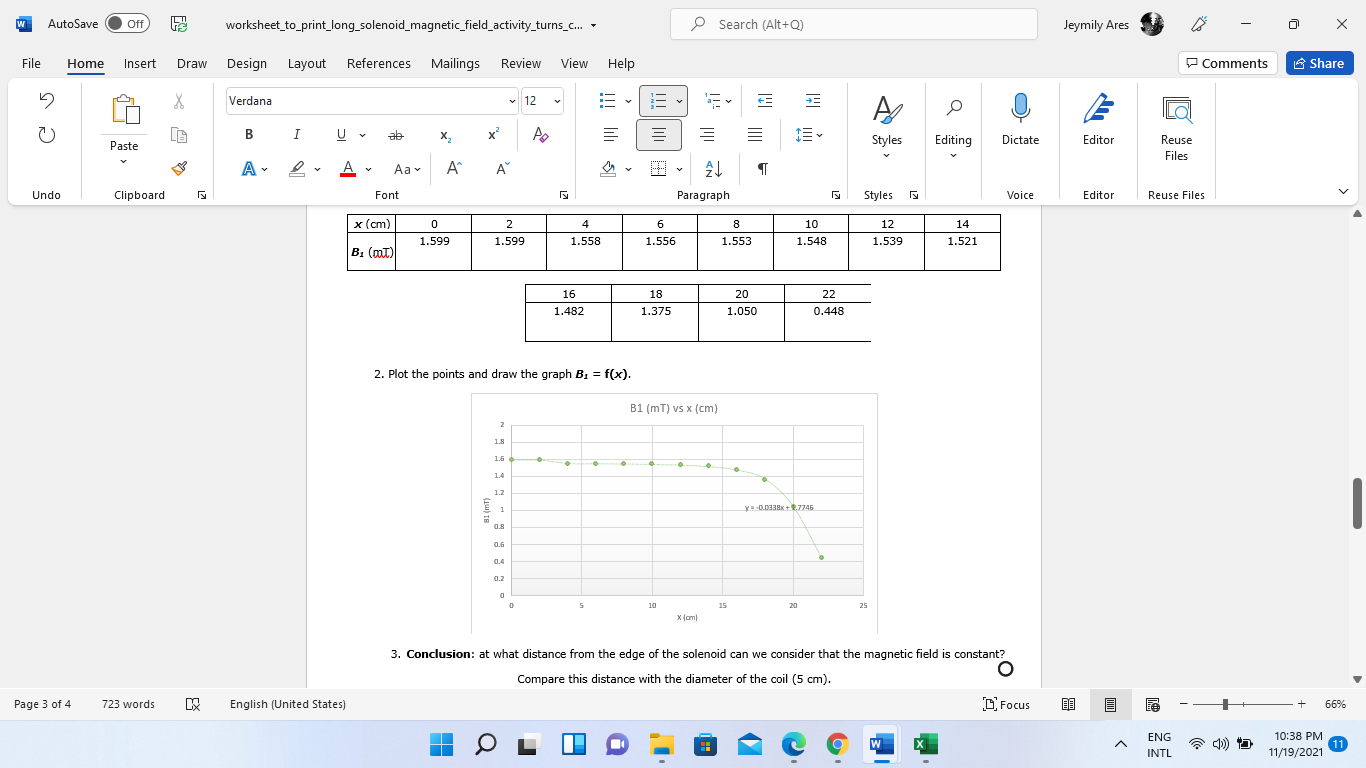Open the Windows Start menu

(x=441, y=745)
